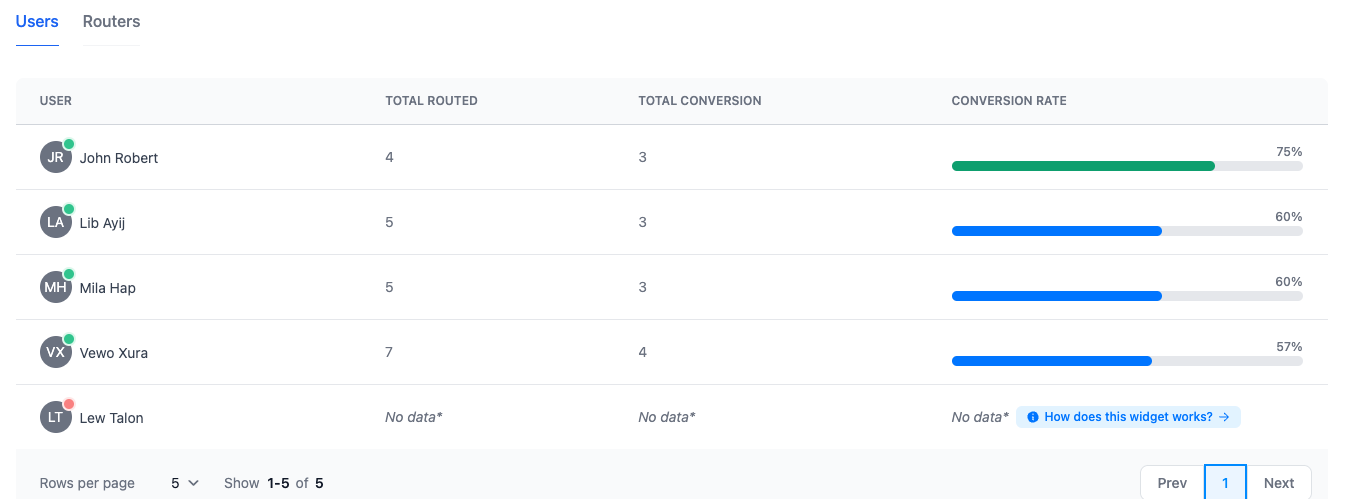The image size is (1363, 499).
Task: Click the arrow icon after widget help text
Action: pyautogui.click(x=1224, y=417)
